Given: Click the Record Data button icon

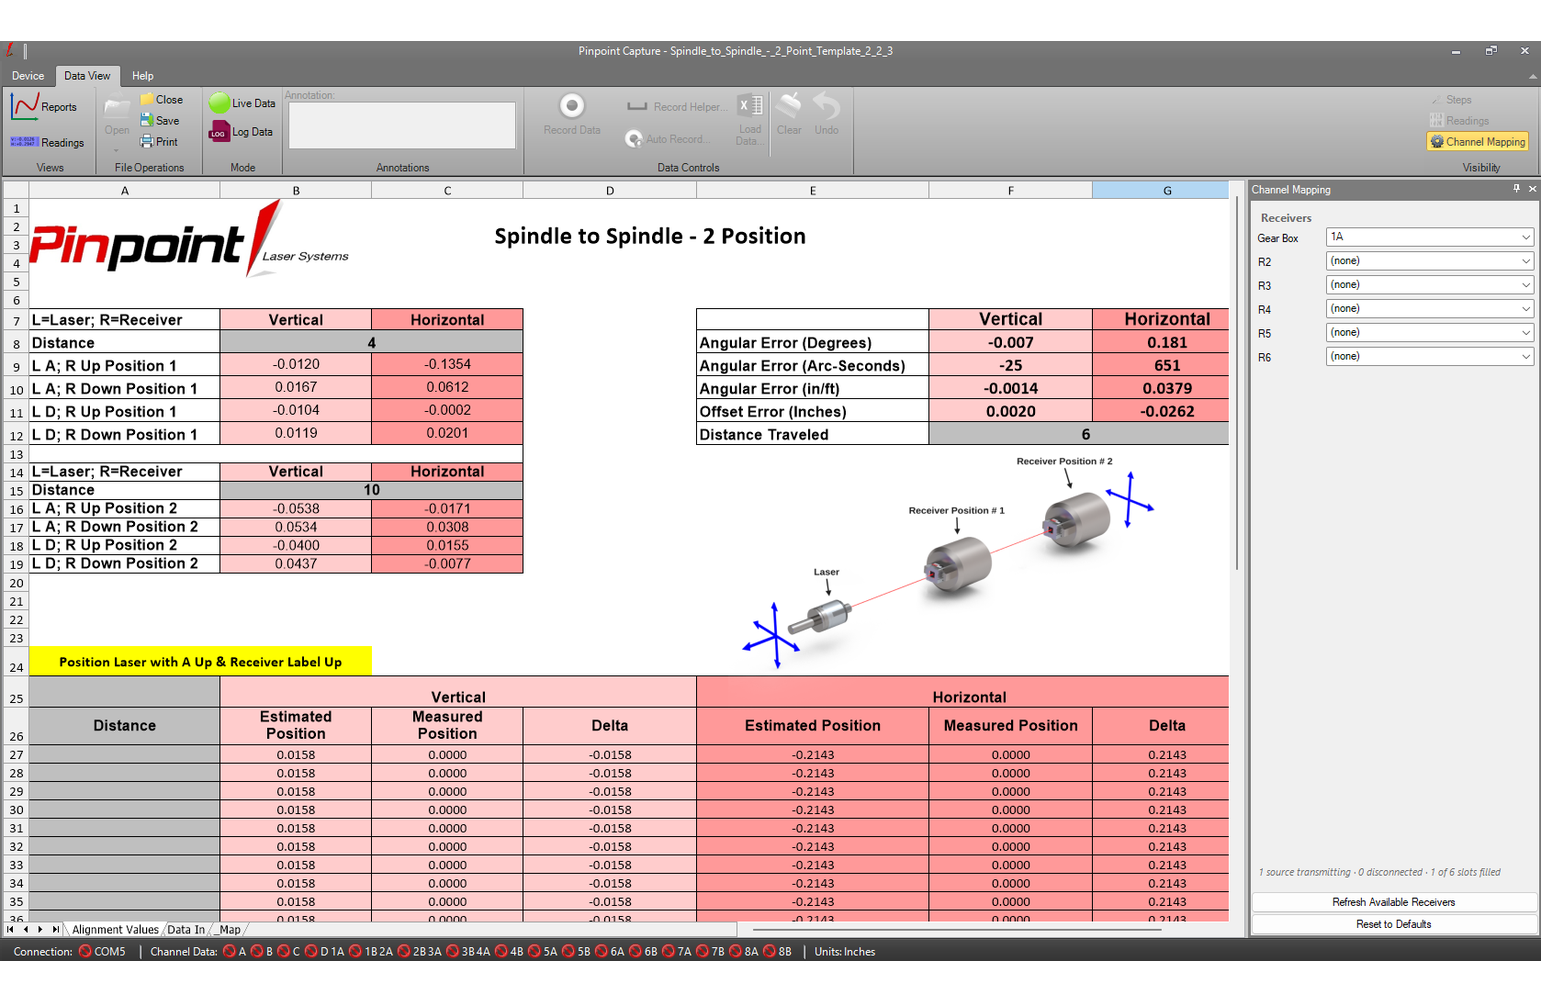Looking at the screenshot, I should click(572, 106).
